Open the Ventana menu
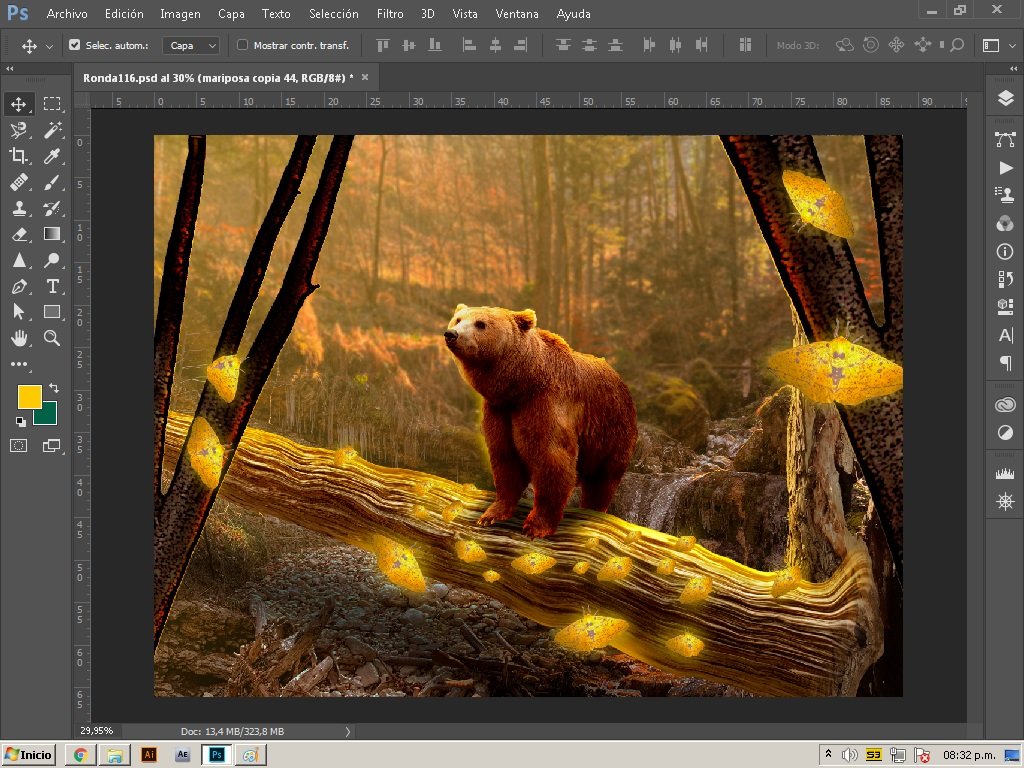This screenshot has width=1024, height=768. pyautogui.click(x=517, y=14)
